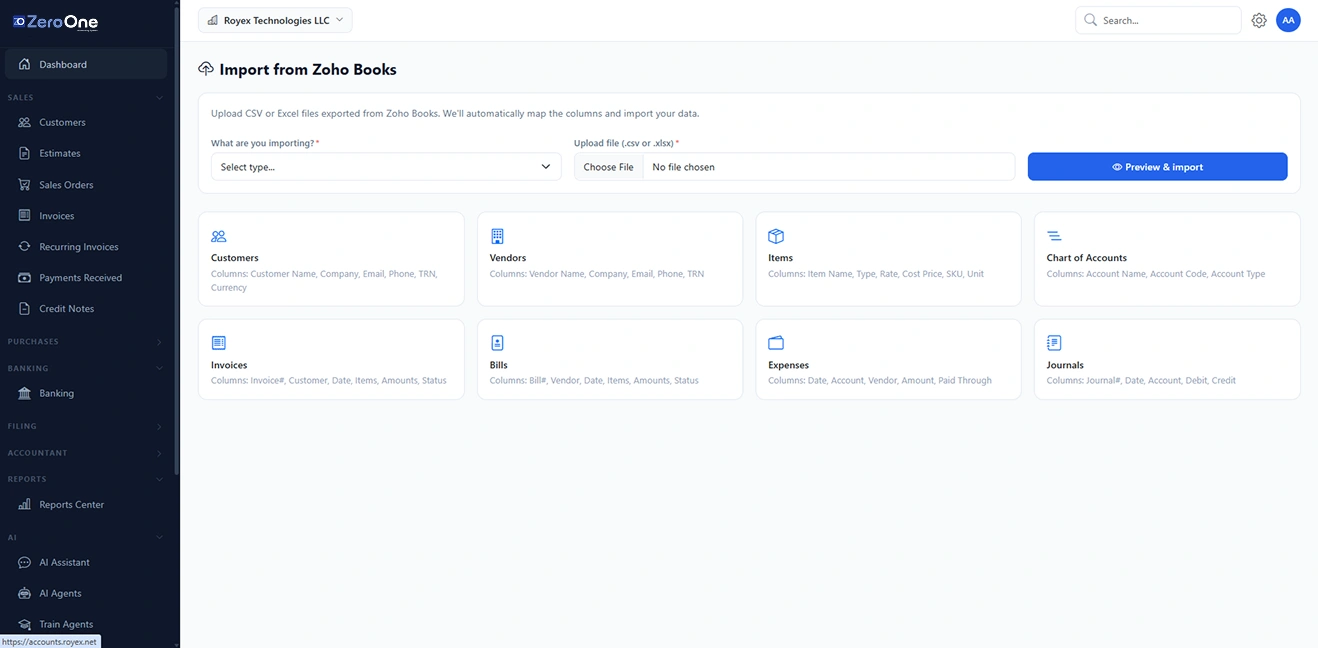Viewport: 1318px width, 648px height.
Task: Click the Sales Orders cart icon
Action: pos(24,185)
